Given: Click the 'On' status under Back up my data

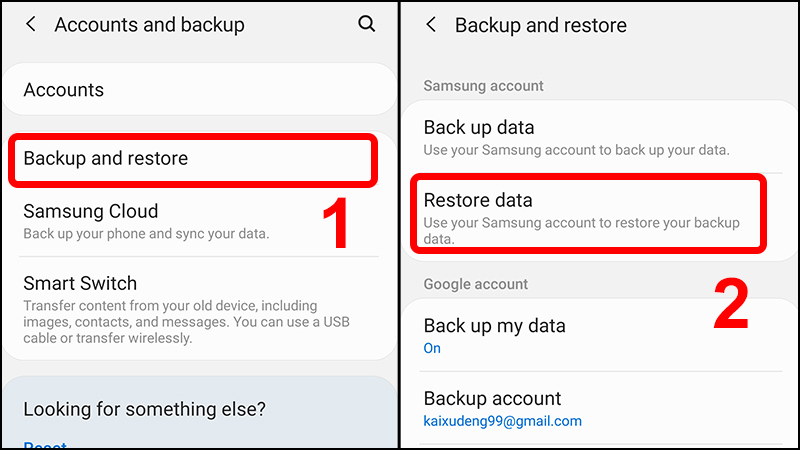Looking at the screenshot, I should point(432,348).
